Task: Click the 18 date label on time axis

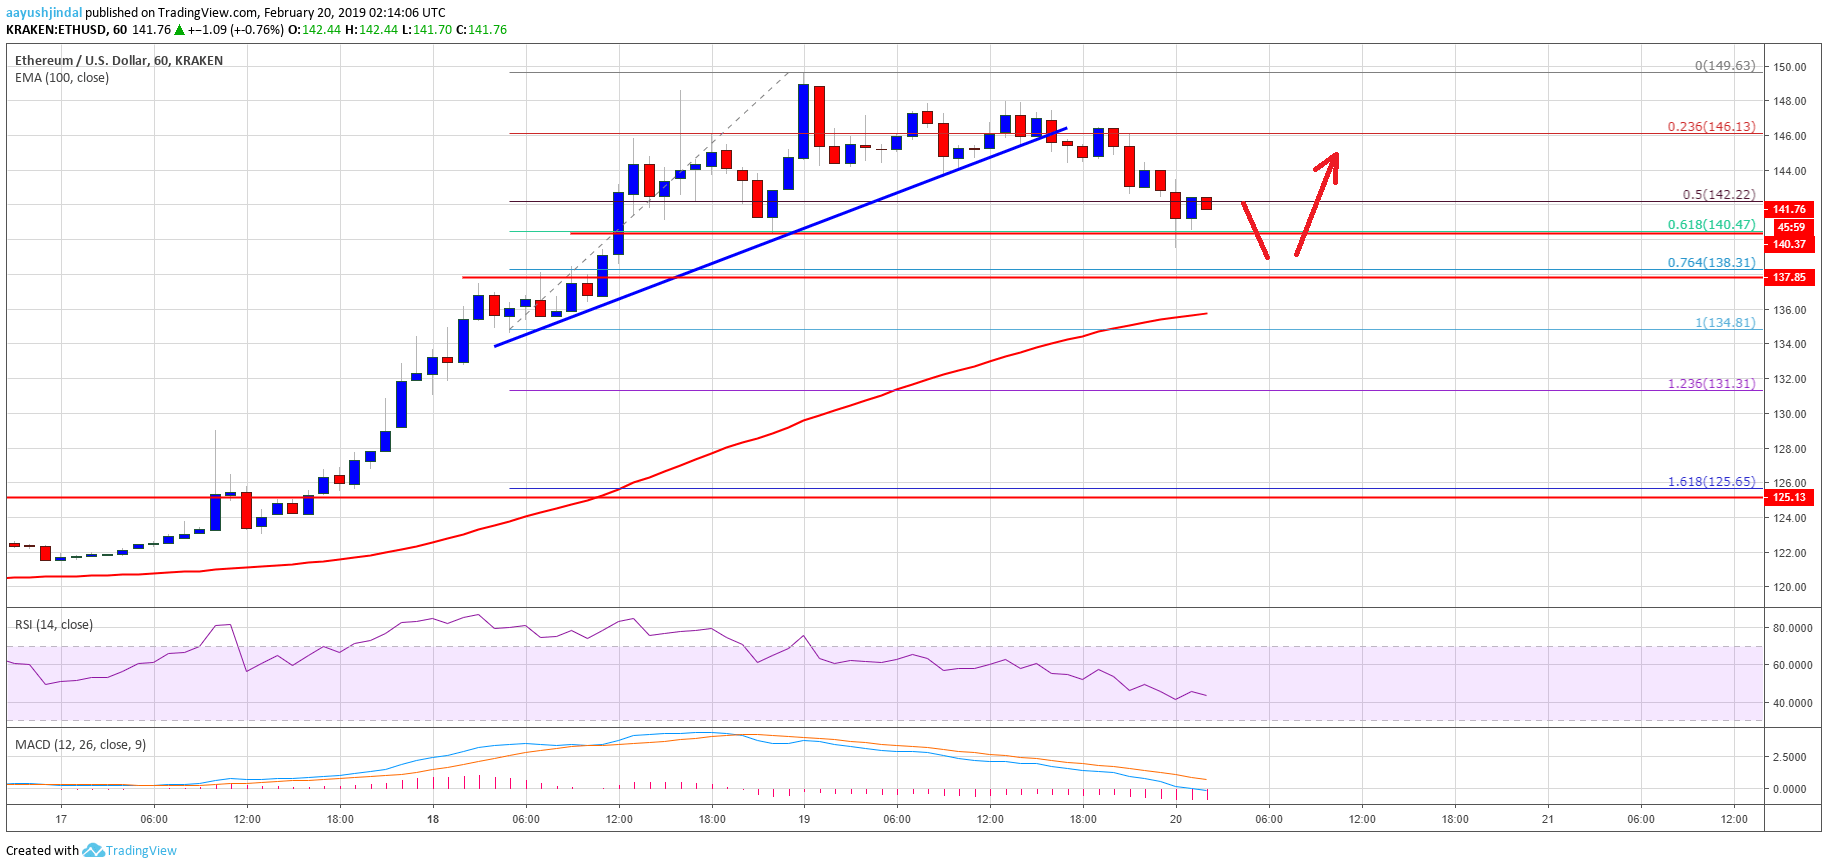Action: [433, 819]
